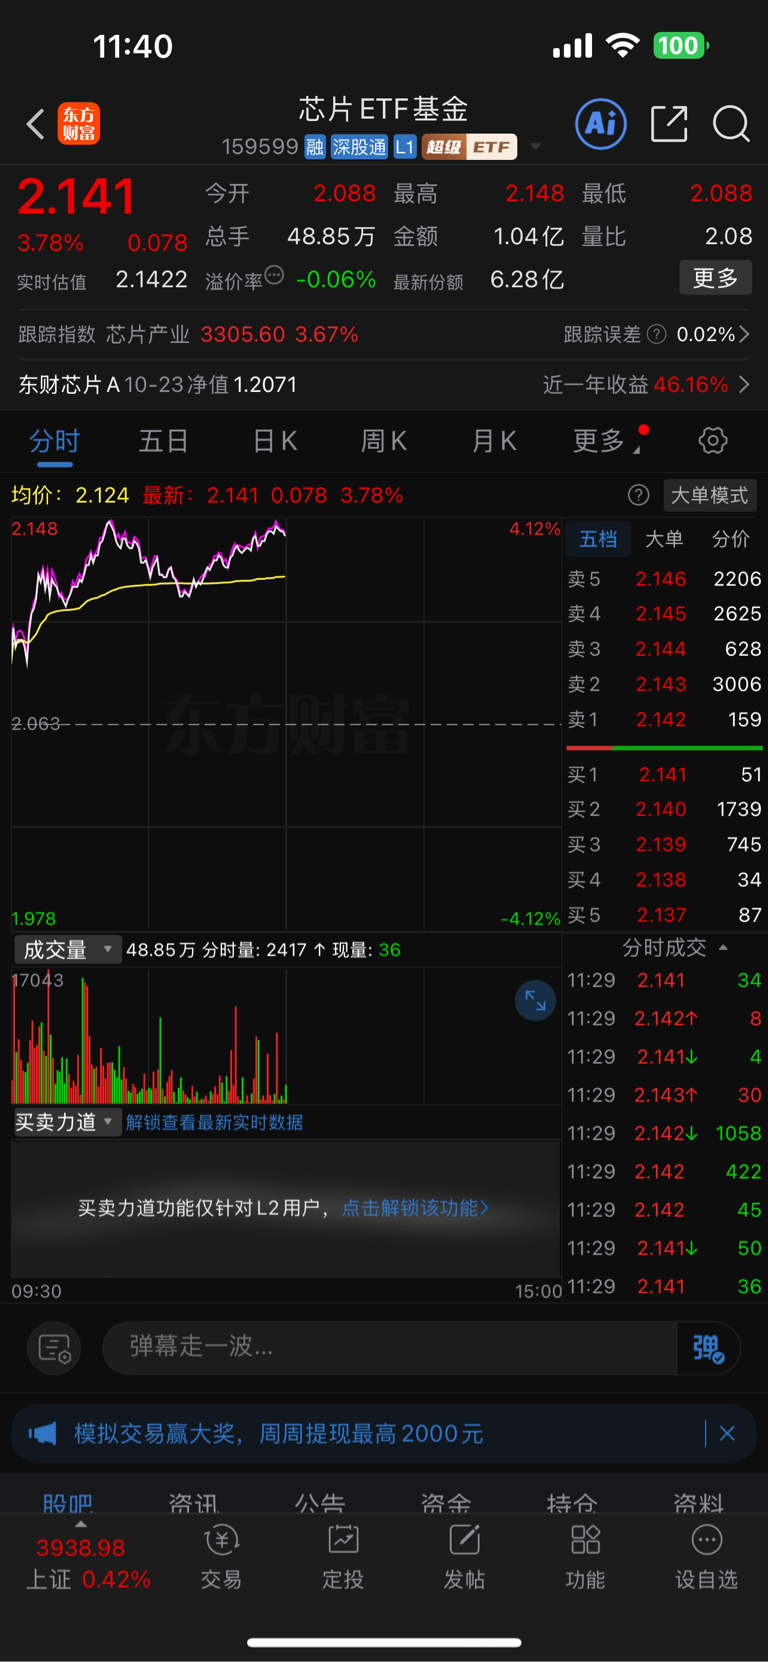Open 近一年收益 46.16% chevron

click(x=743, y=384)
